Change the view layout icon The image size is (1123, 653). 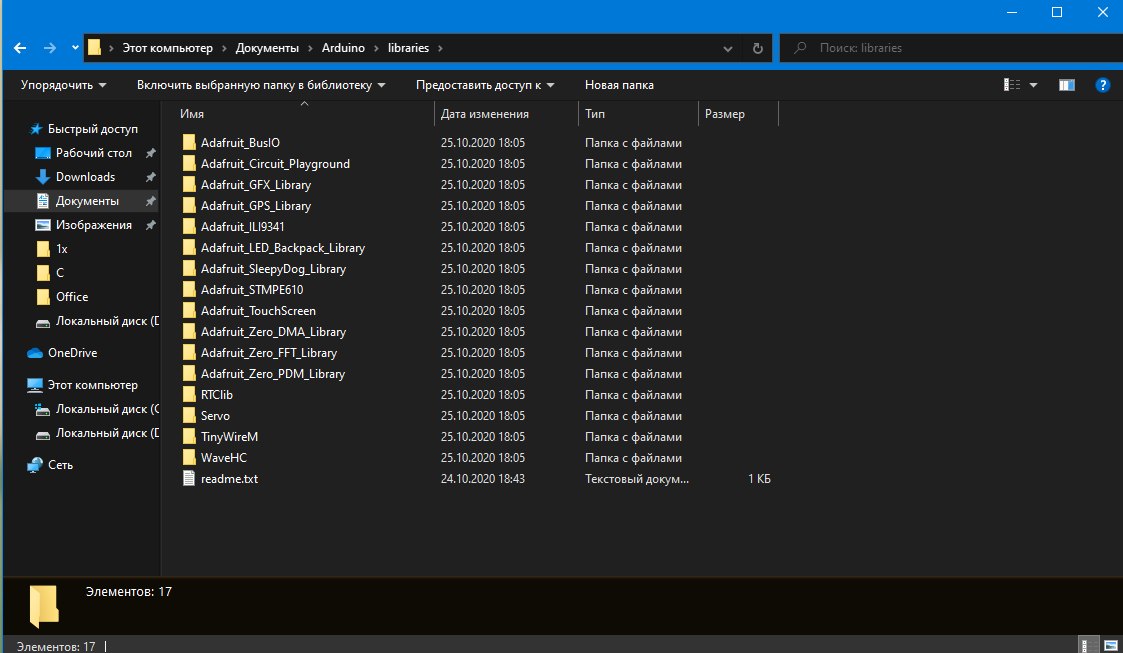[x=1011, y=84]
